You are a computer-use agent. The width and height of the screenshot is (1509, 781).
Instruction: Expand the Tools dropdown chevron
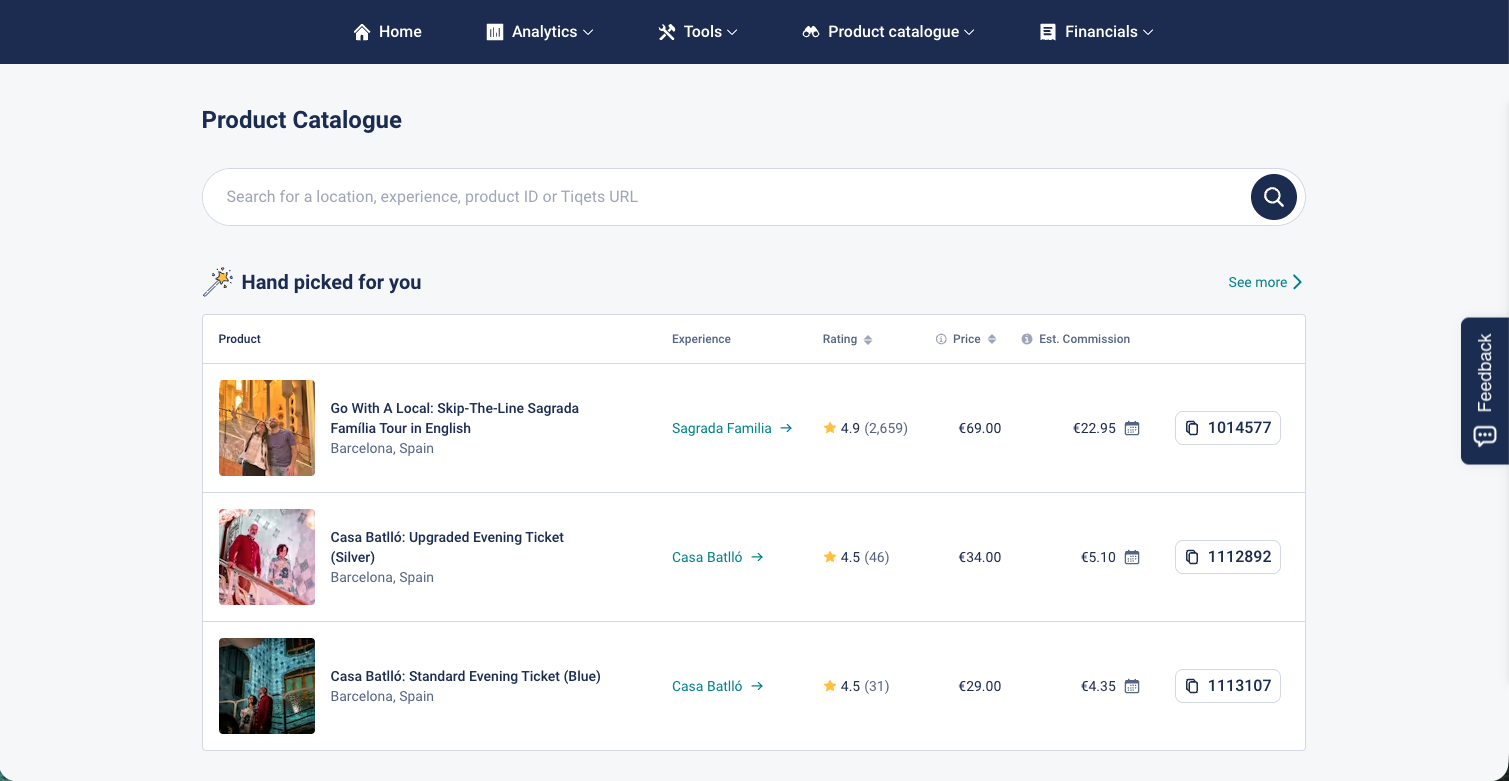[x=732, y=32]
